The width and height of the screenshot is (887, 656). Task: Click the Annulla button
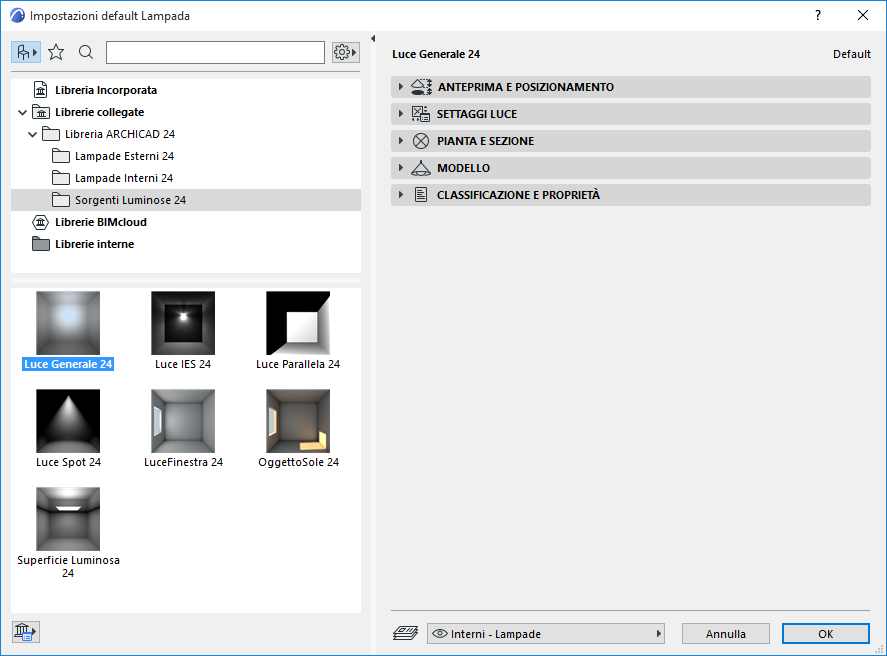725,634
